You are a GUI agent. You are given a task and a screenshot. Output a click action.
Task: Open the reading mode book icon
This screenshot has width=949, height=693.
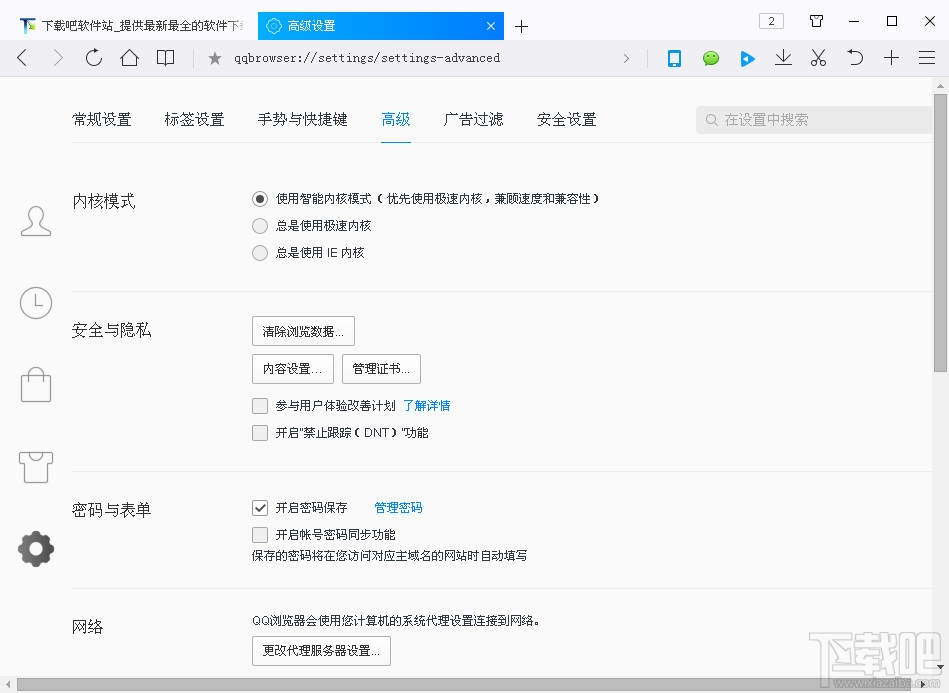(165, 58)
